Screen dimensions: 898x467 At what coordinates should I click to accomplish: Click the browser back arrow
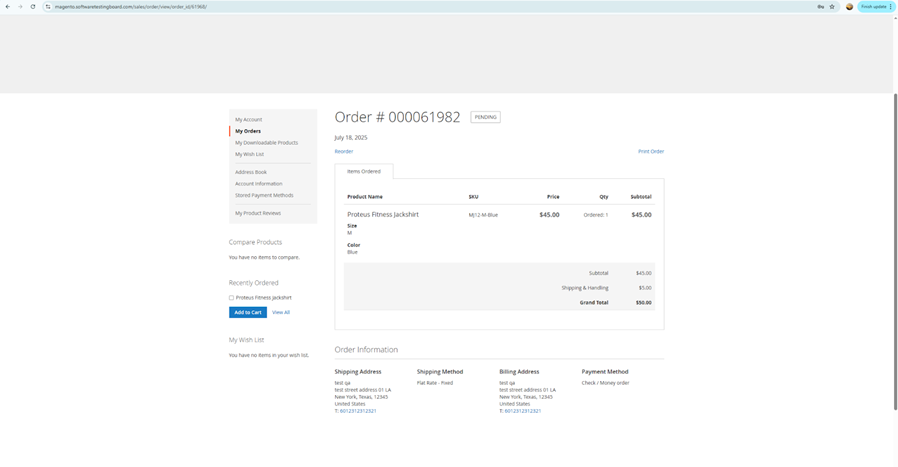click(8, 7)
